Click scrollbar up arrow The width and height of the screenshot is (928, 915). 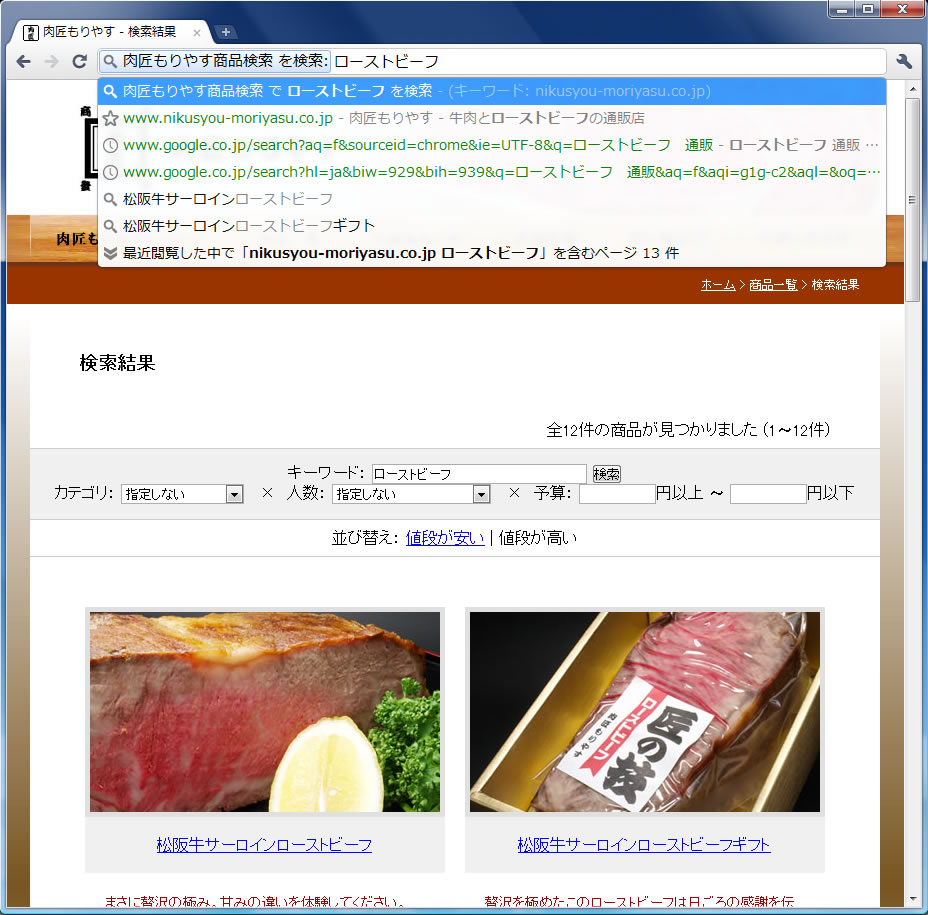click(912, 89)
